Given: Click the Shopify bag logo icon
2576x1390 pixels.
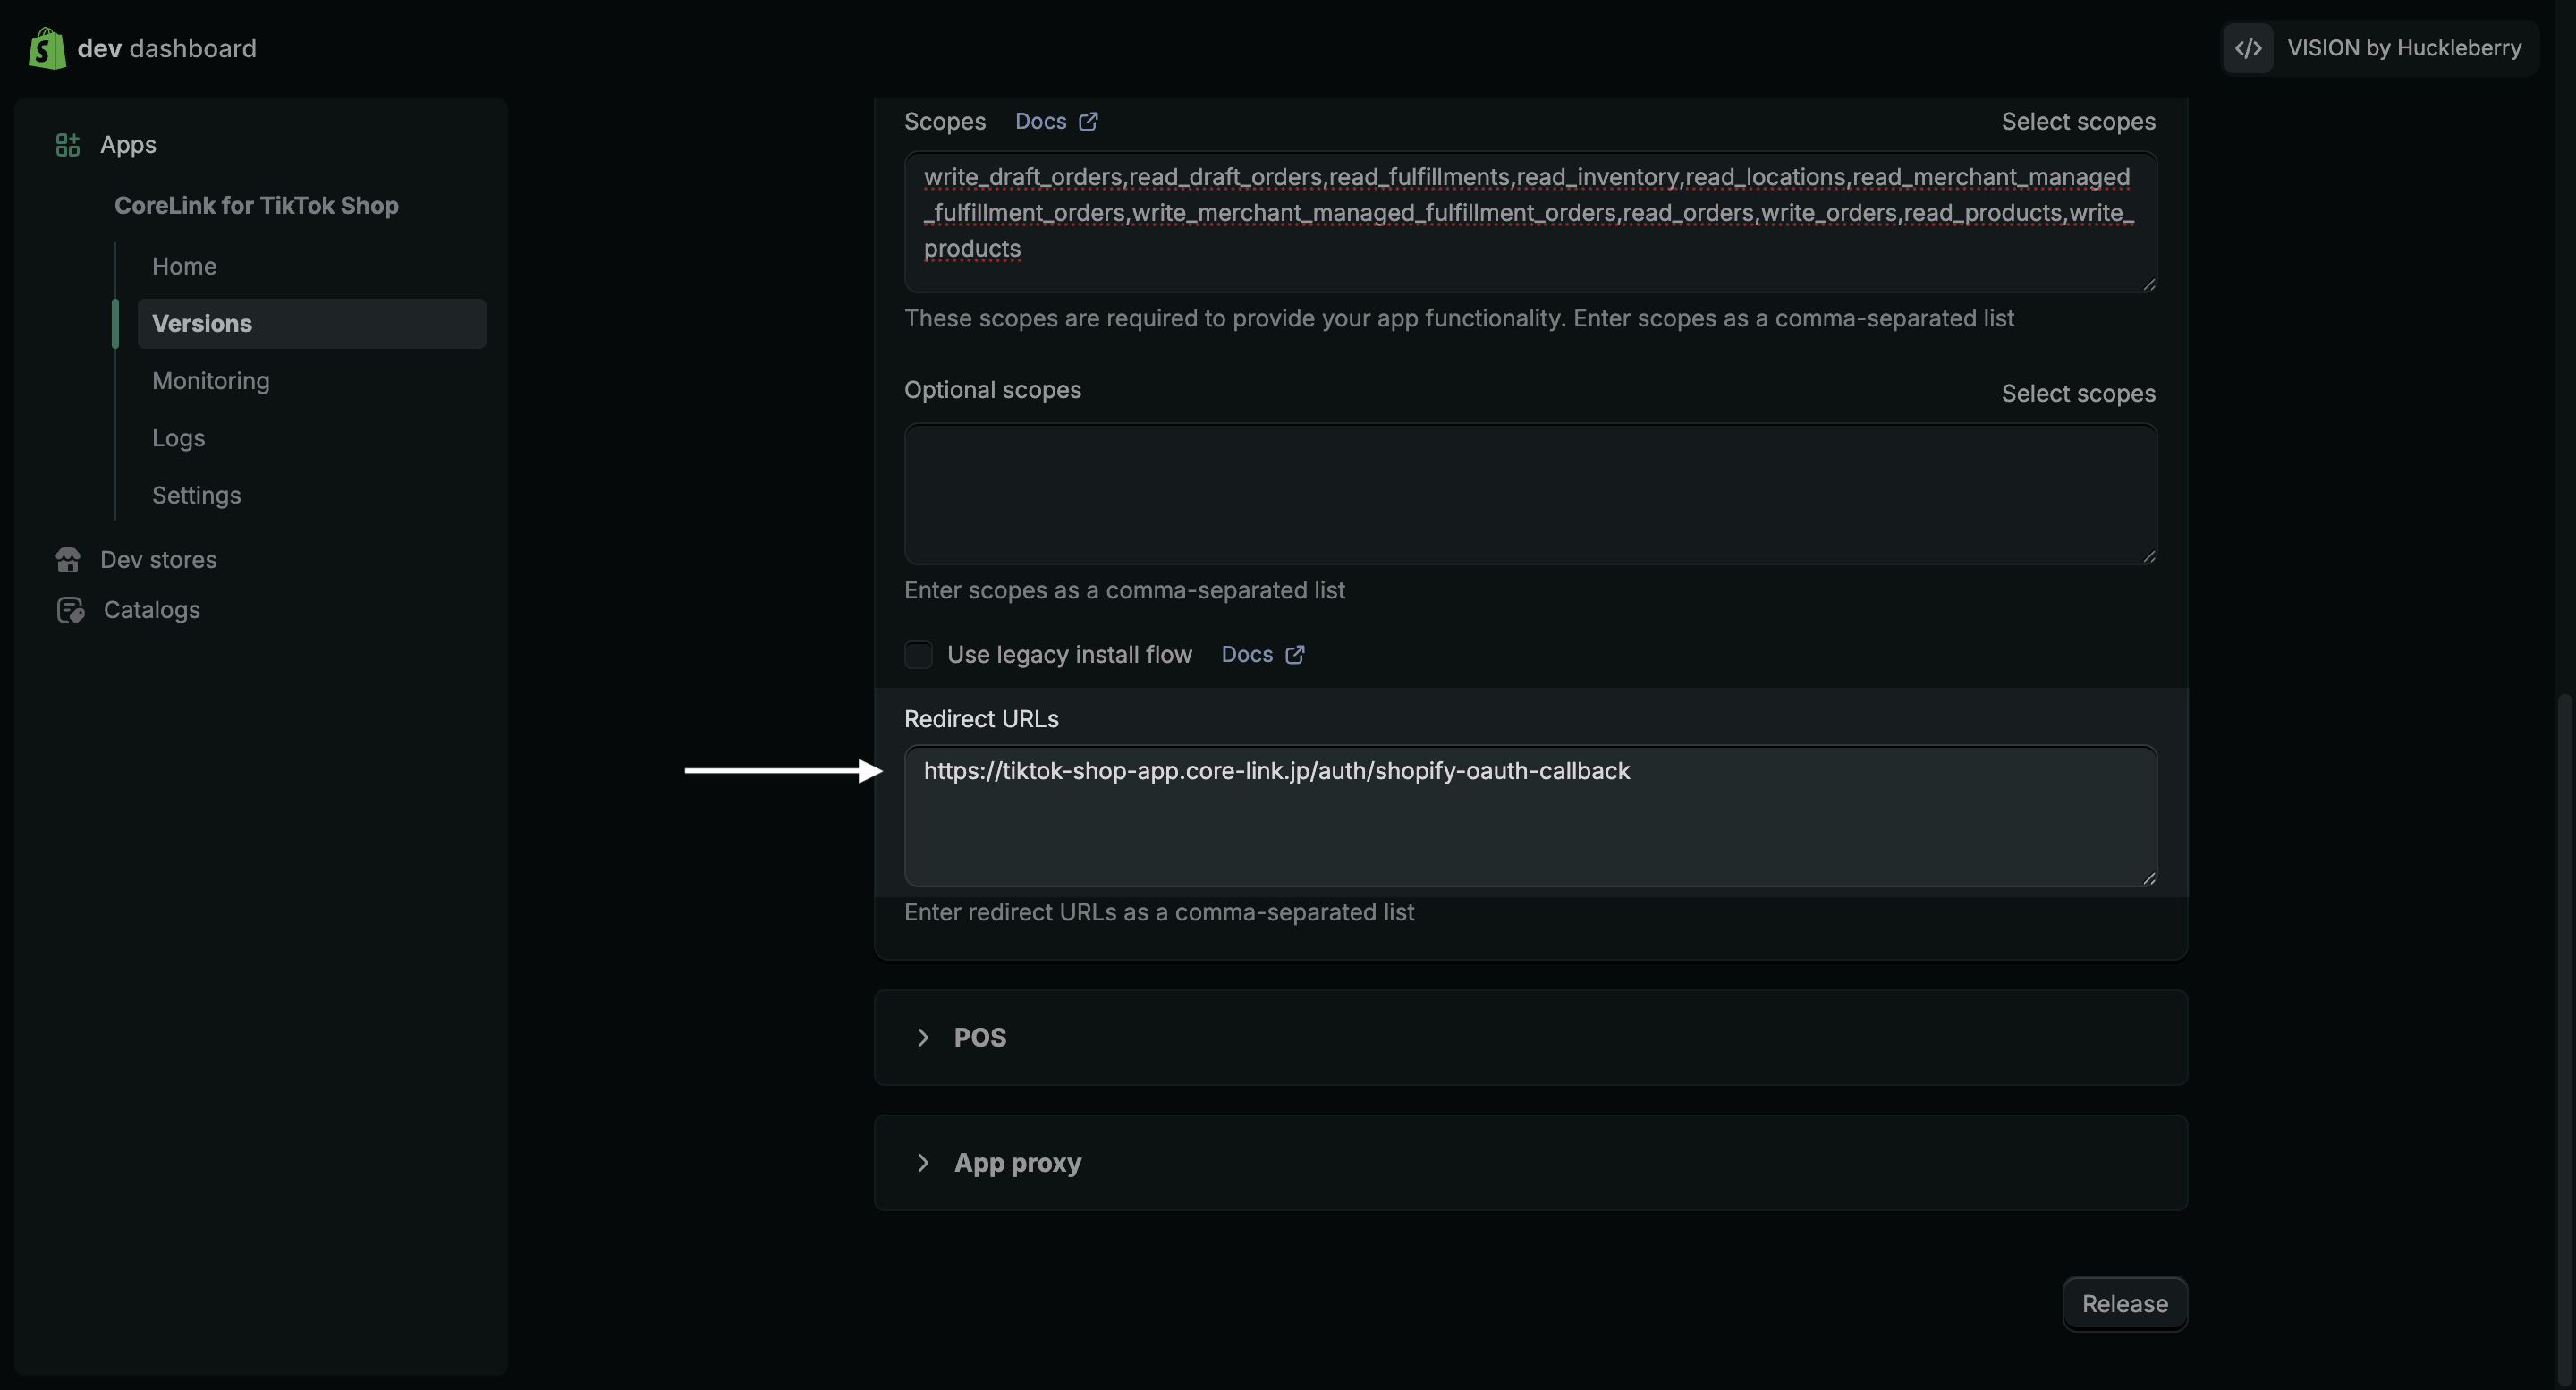Looking at the screenshot, I should (46, 48).
